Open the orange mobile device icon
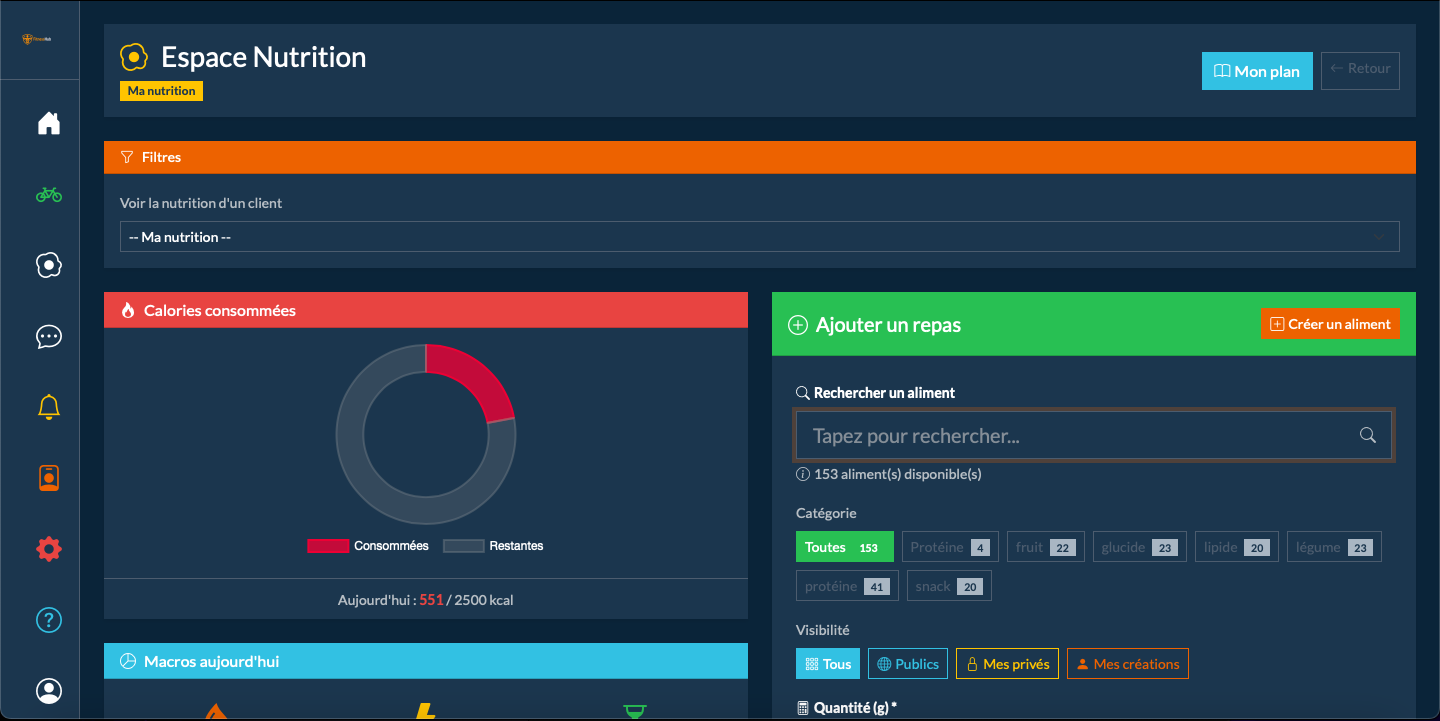This screenshot has width=1440, height=721. click(x=49, y=478)
